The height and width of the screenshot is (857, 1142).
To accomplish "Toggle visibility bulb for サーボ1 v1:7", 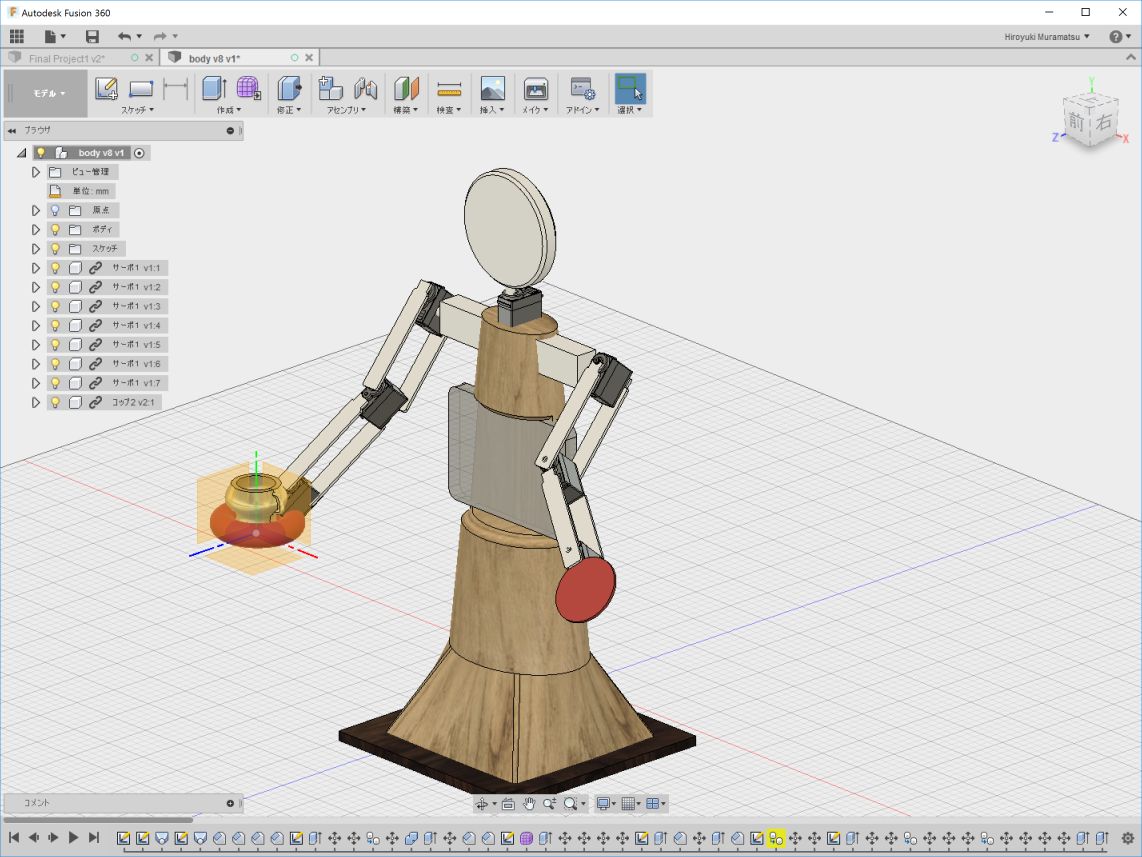I will click(x=55, y=383).
